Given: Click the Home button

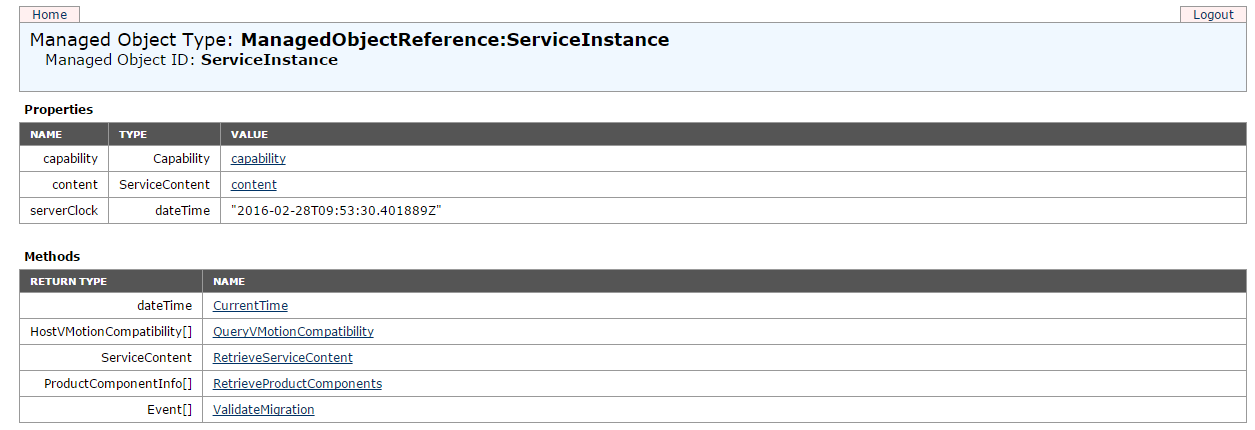Looking at the screenshot, I should (50, 15).
